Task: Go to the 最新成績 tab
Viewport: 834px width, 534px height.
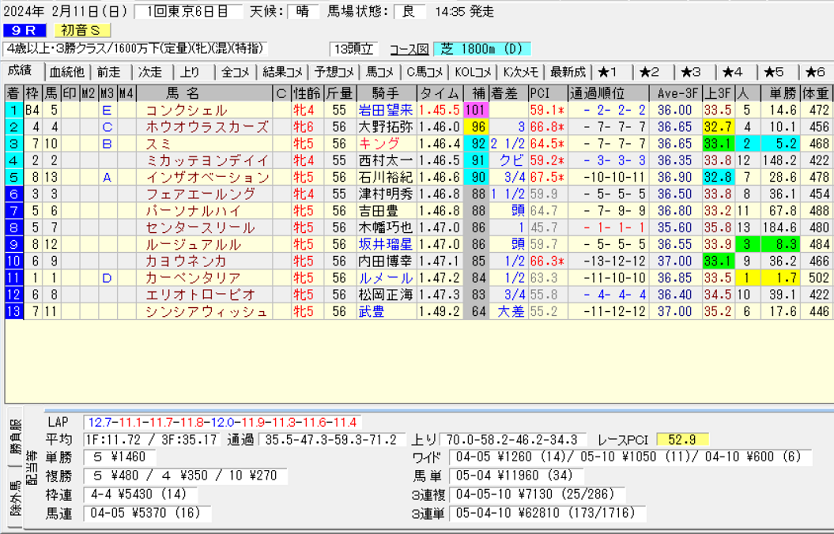Action: click(x=567, y=72)
